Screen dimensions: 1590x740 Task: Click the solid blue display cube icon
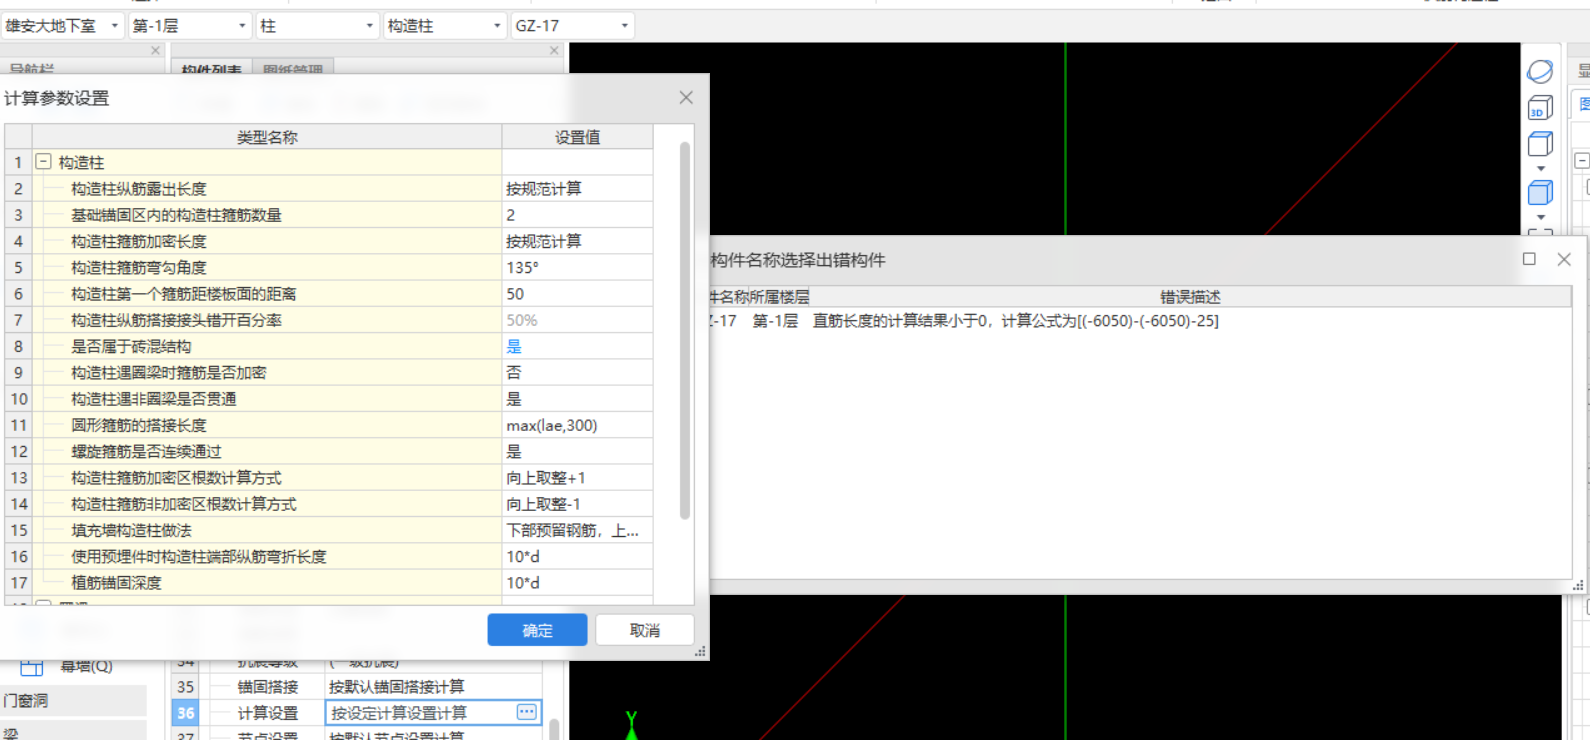click(x=1540, y=193)
